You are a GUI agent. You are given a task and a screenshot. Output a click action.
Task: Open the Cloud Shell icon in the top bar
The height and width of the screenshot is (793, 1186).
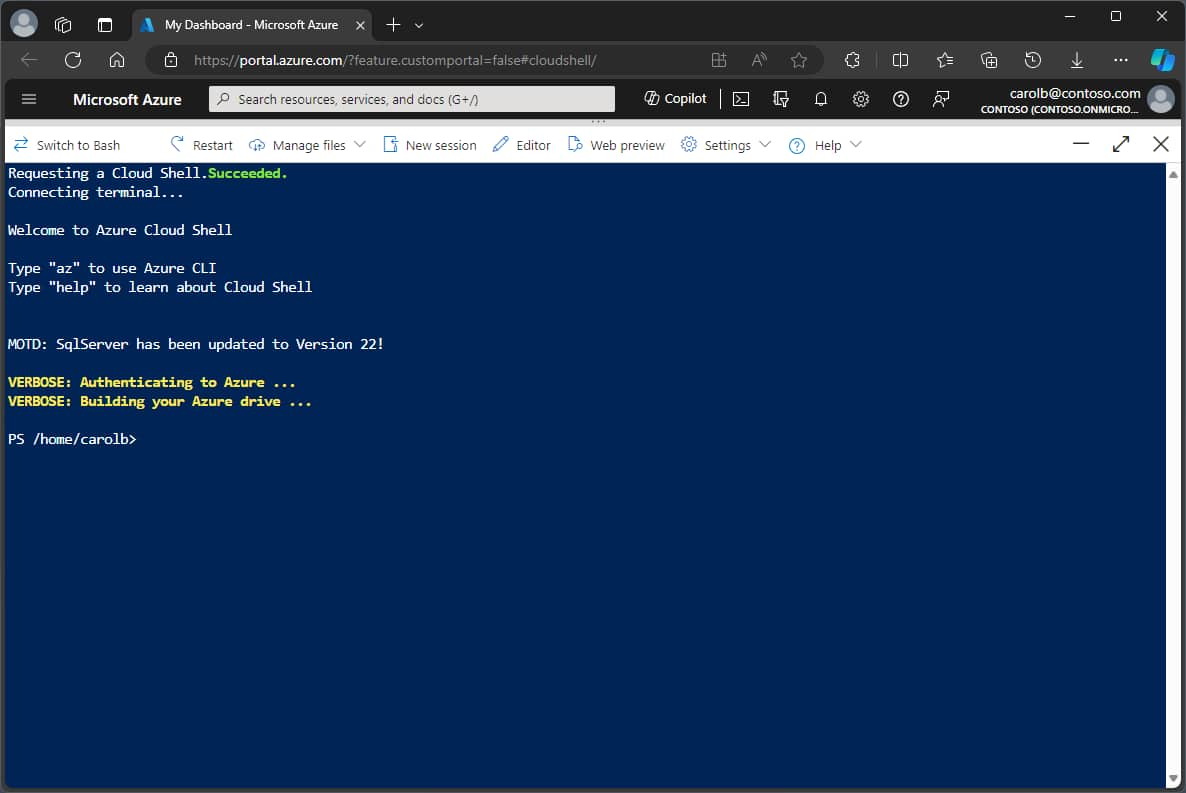pyautogui.click(x=741, y=99)
